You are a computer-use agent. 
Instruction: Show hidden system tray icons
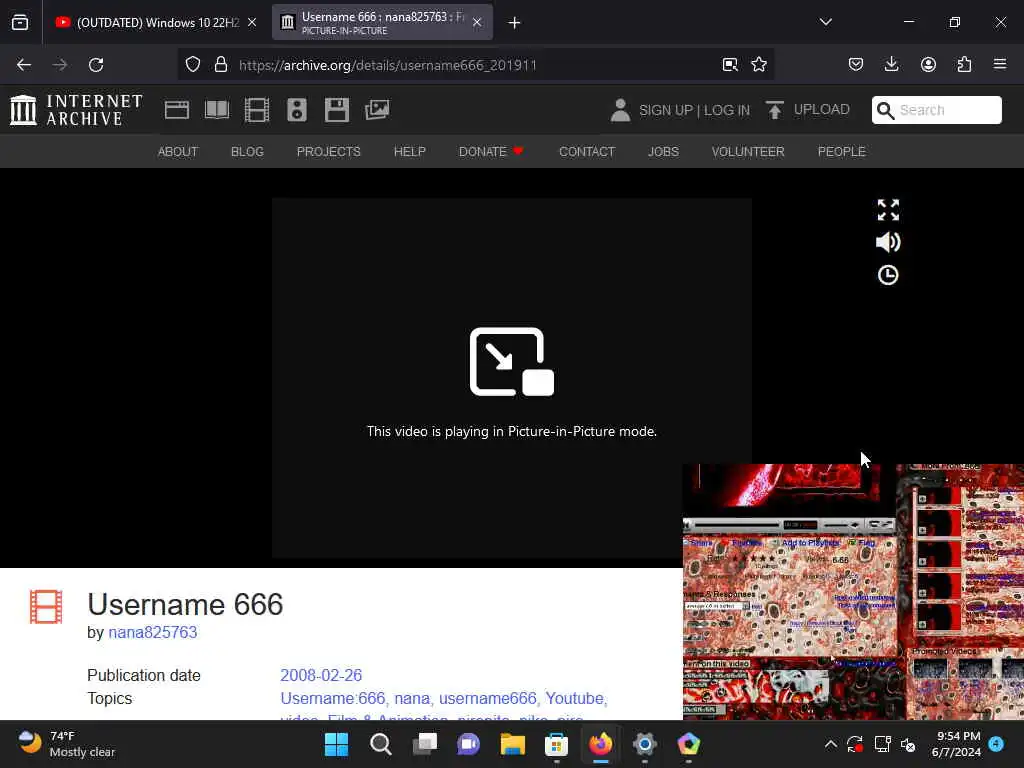(x=831, y=744)
